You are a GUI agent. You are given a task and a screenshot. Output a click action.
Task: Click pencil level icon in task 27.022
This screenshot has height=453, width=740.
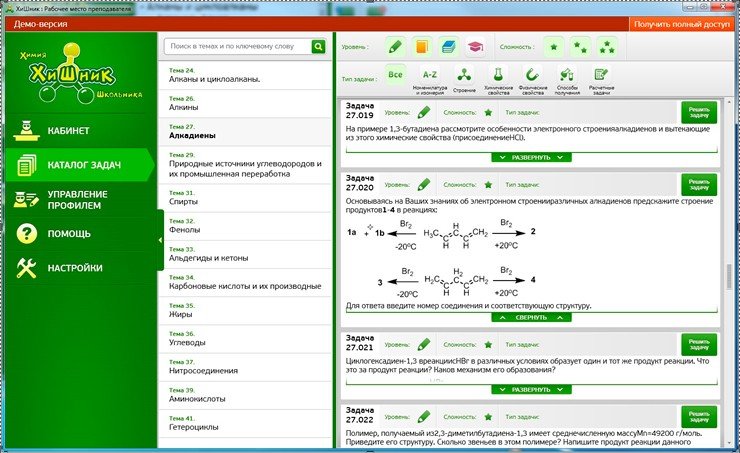424,417
